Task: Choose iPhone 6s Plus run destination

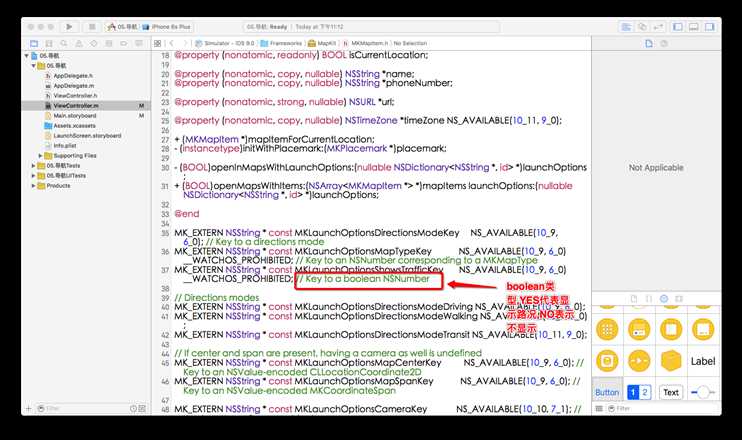Action: pos(167,27)
